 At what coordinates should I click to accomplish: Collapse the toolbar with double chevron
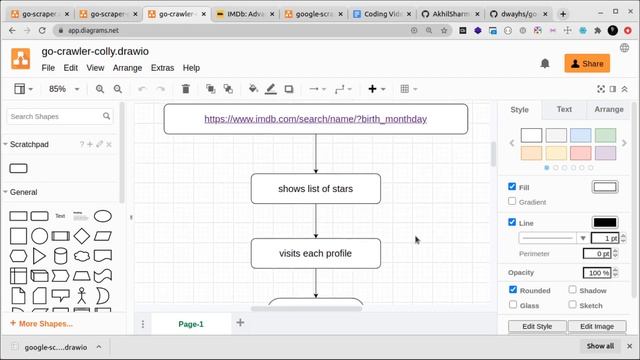624,89
